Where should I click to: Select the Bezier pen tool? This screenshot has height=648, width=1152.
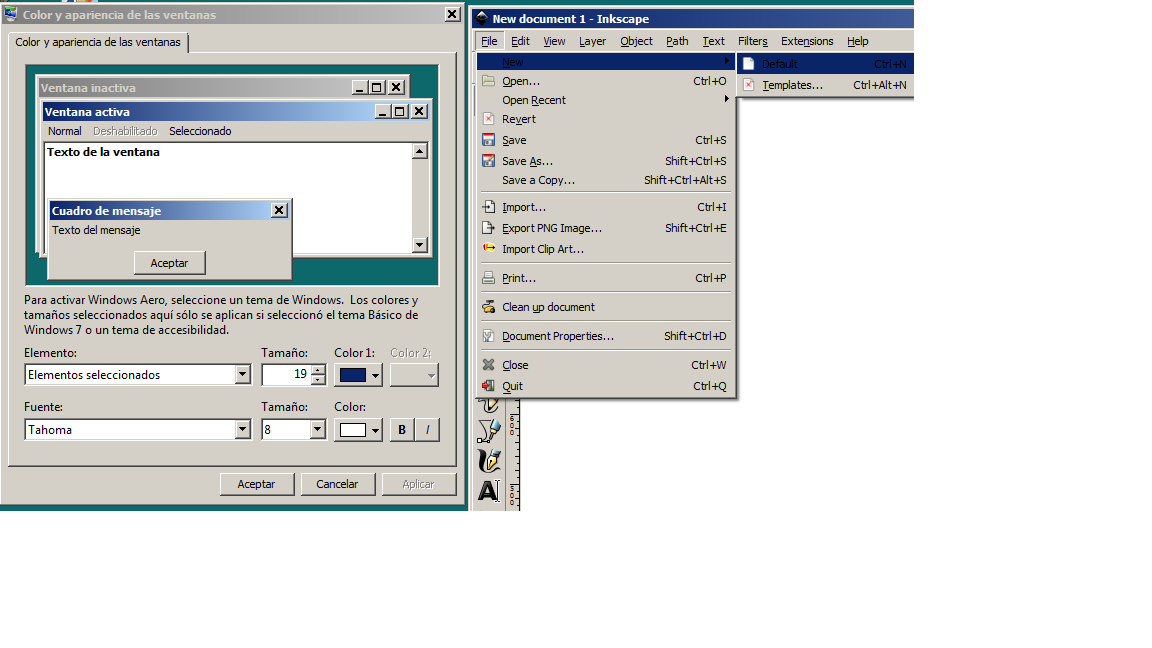pyautogui.click(x=490, y=430)
